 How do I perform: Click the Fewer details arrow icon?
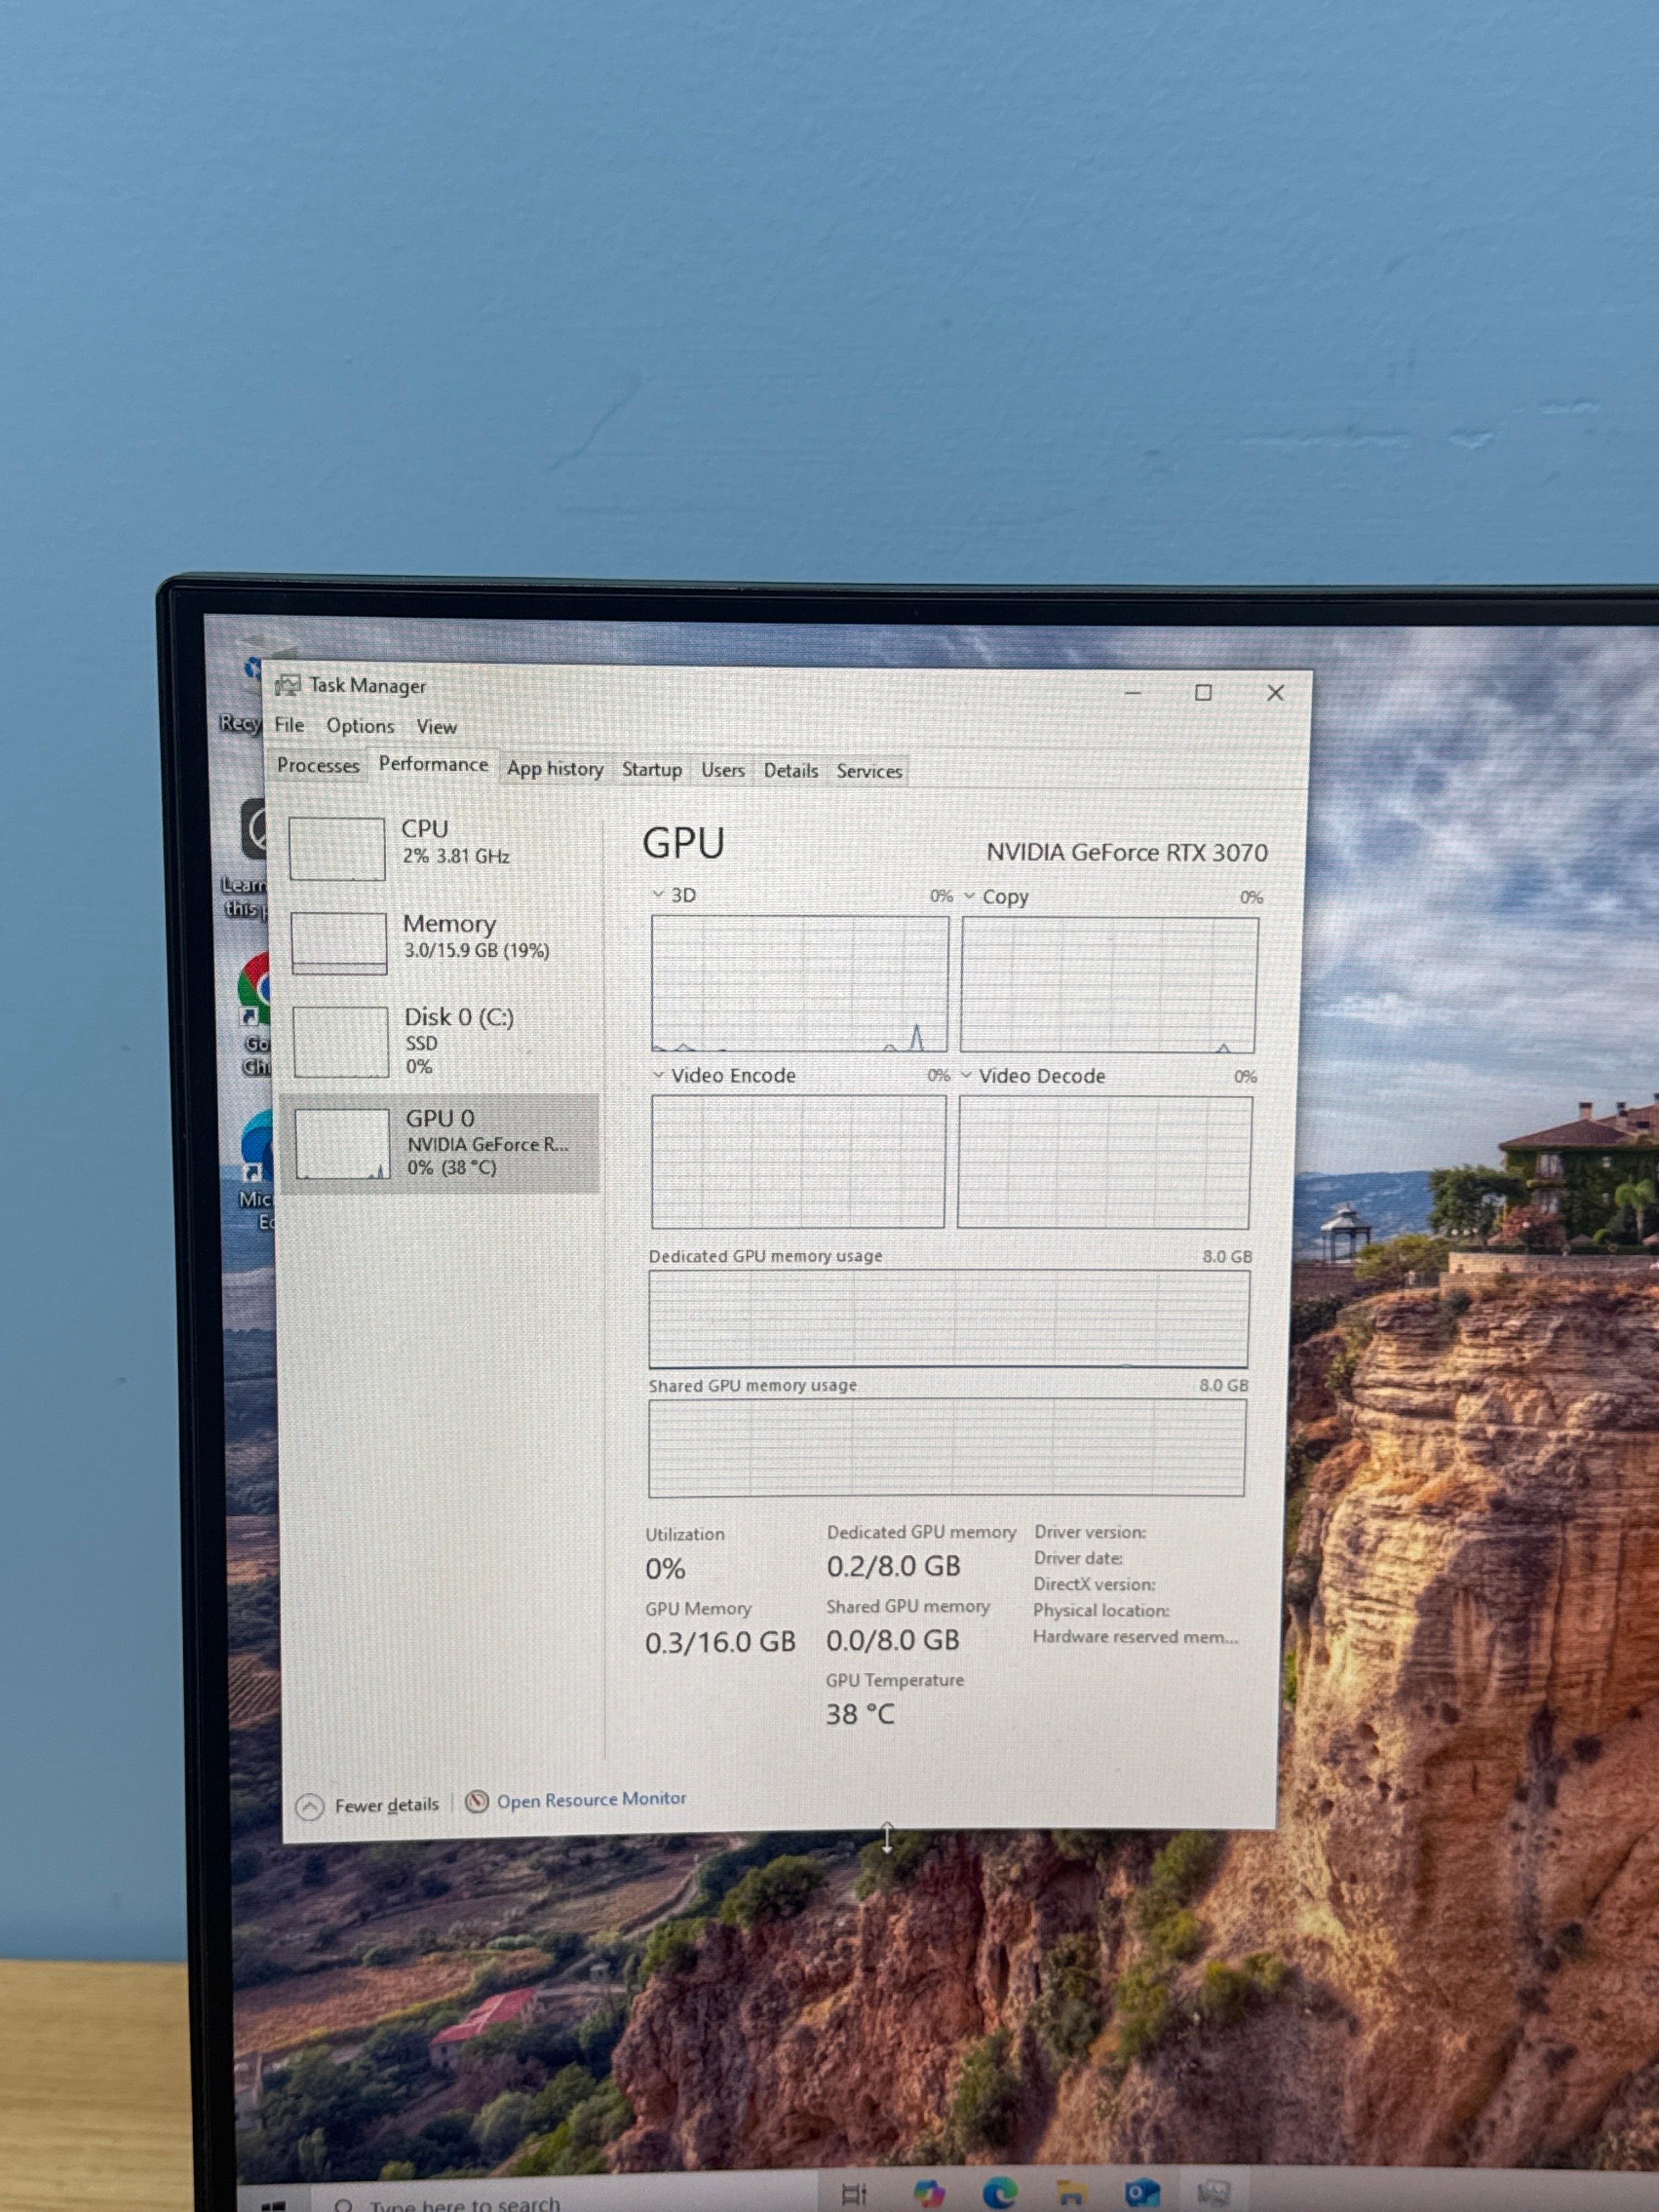coord(310,1806)
